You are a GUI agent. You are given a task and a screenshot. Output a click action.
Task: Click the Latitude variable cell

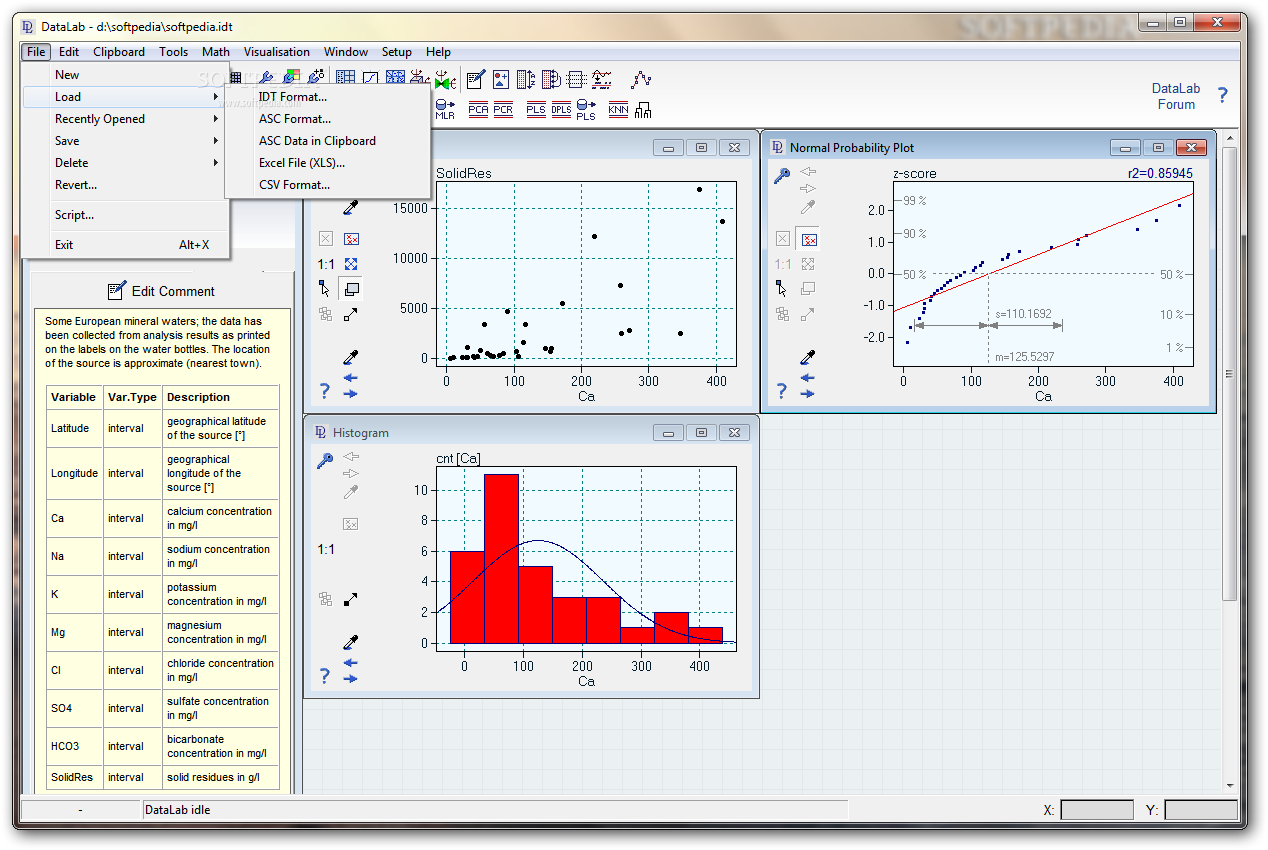[x=75, y=428]
